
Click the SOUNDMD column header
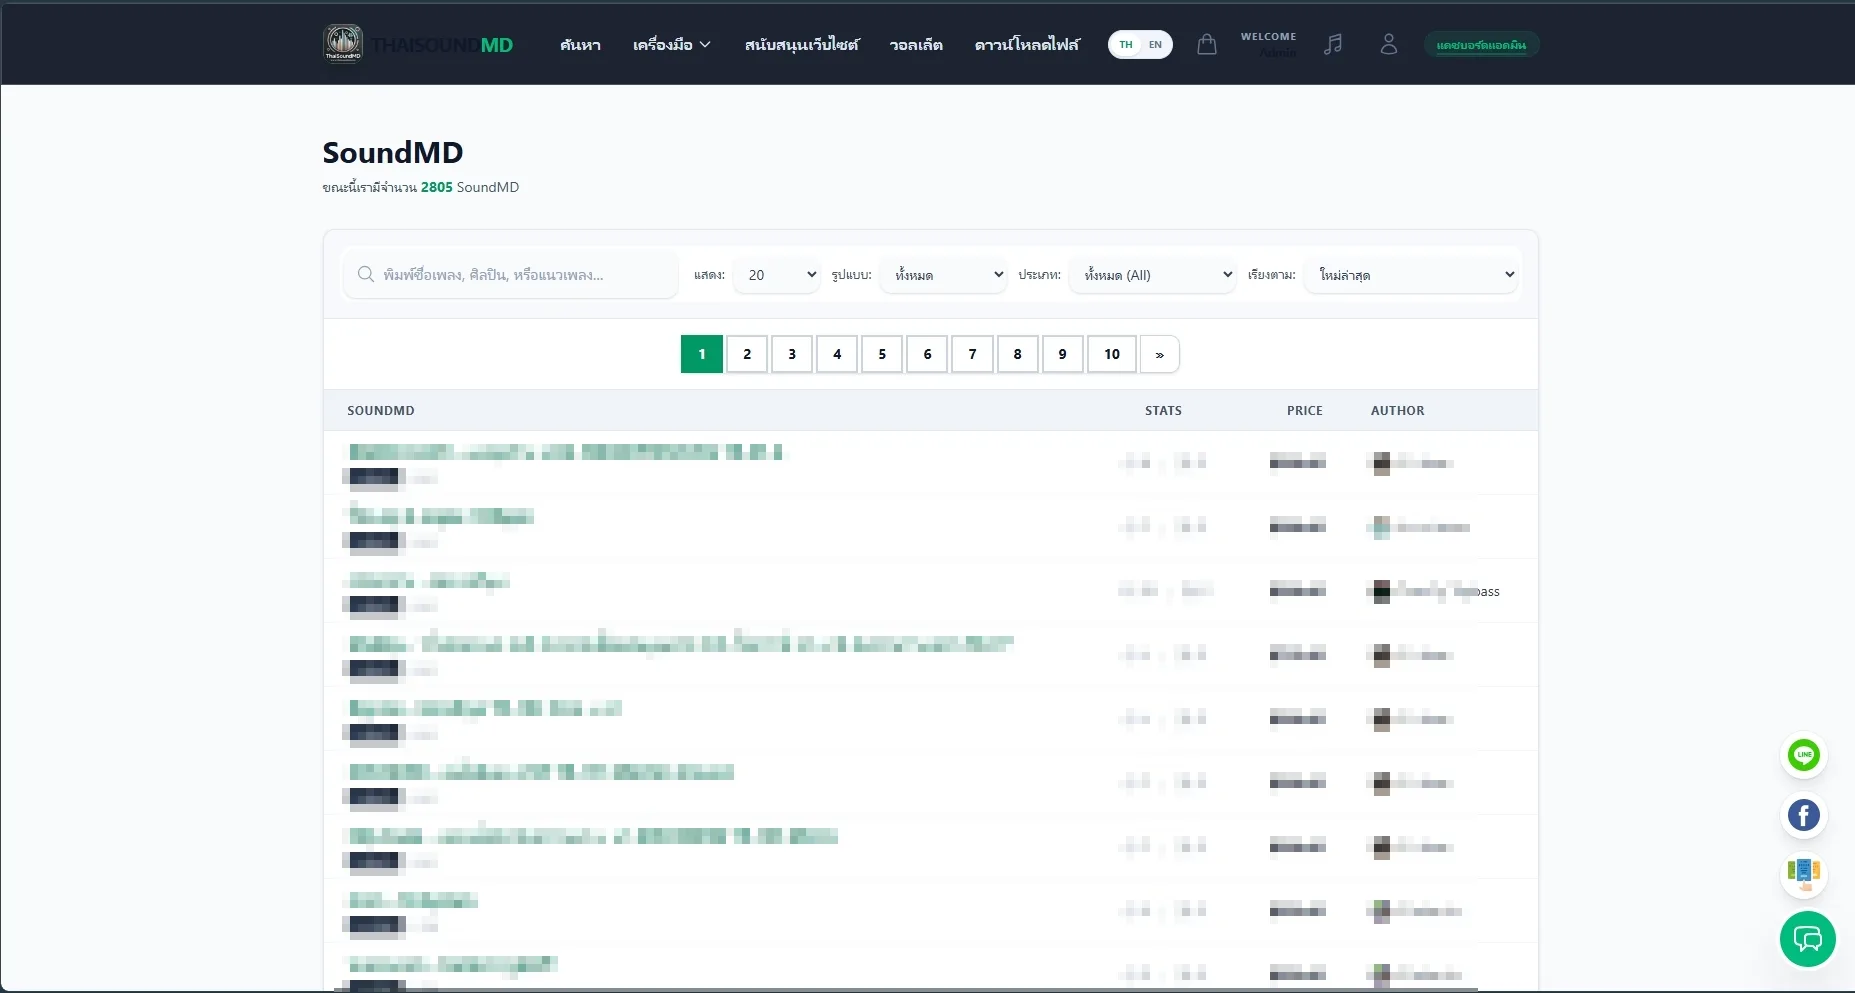pyautogui.click(x=381, y=410)
